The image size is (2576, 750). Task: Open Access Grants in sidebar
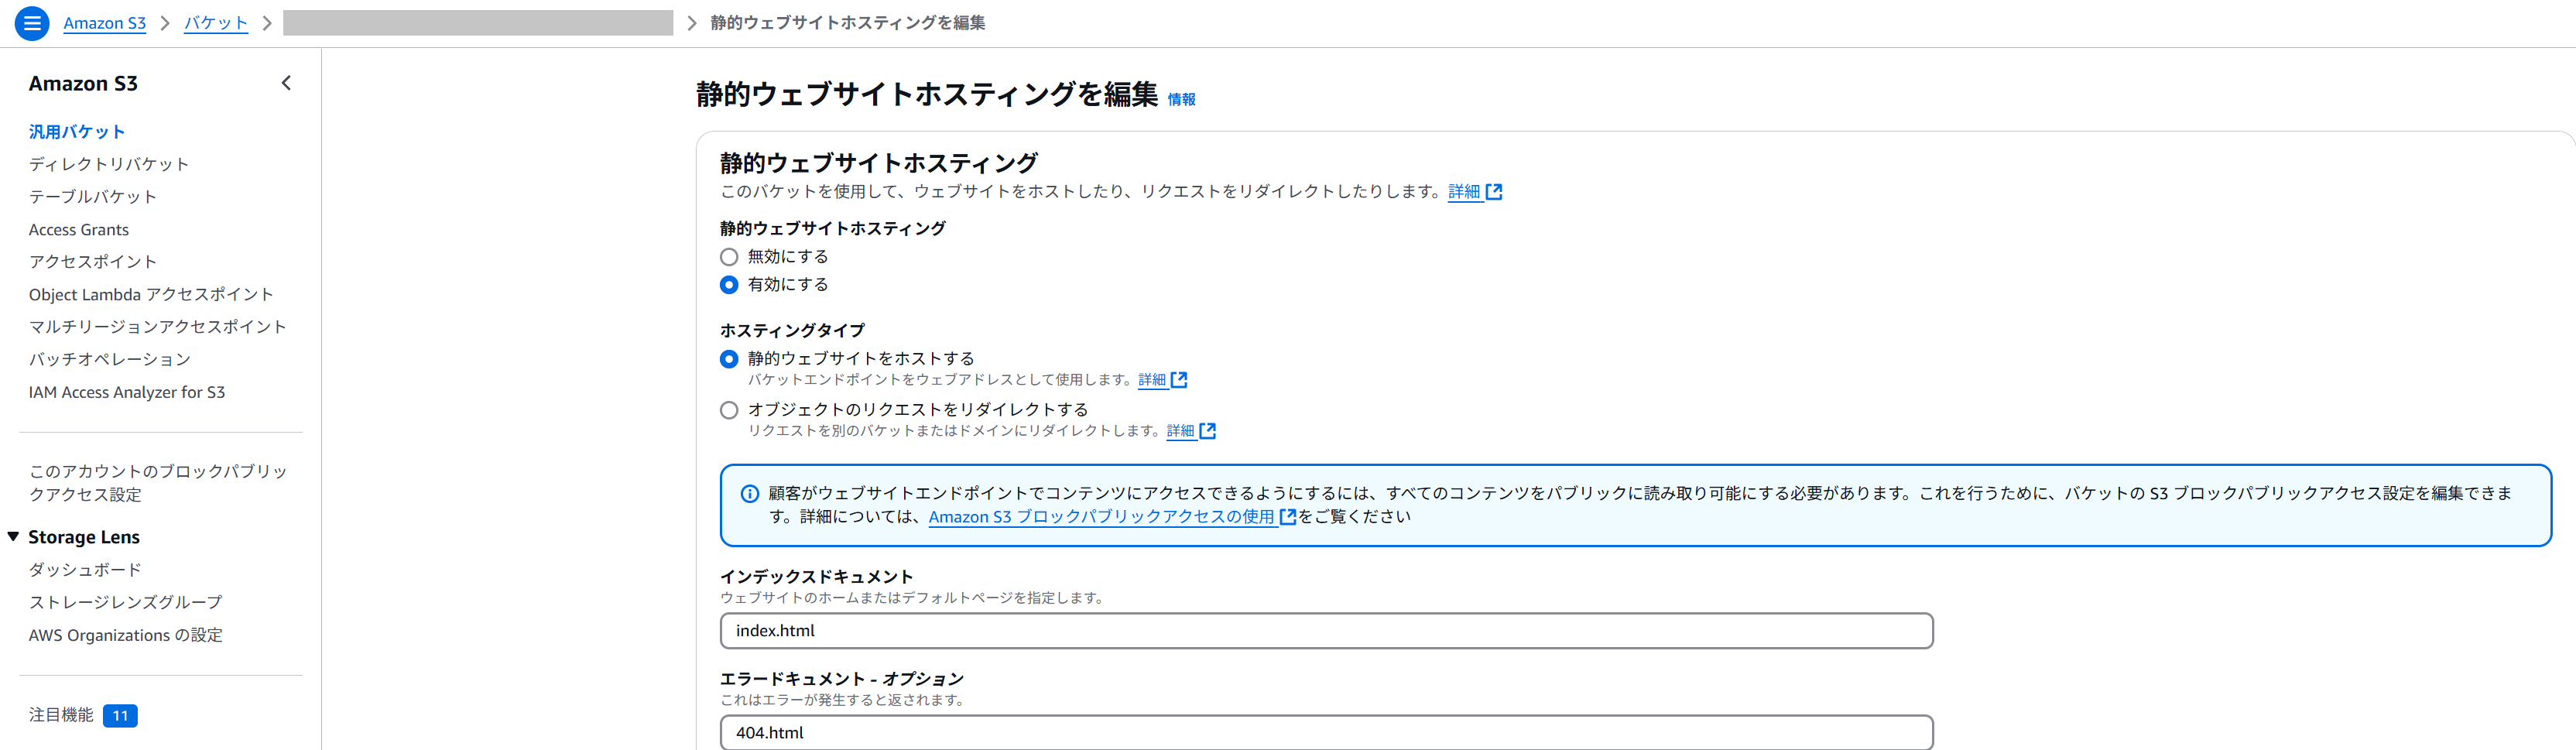[79, 230]
